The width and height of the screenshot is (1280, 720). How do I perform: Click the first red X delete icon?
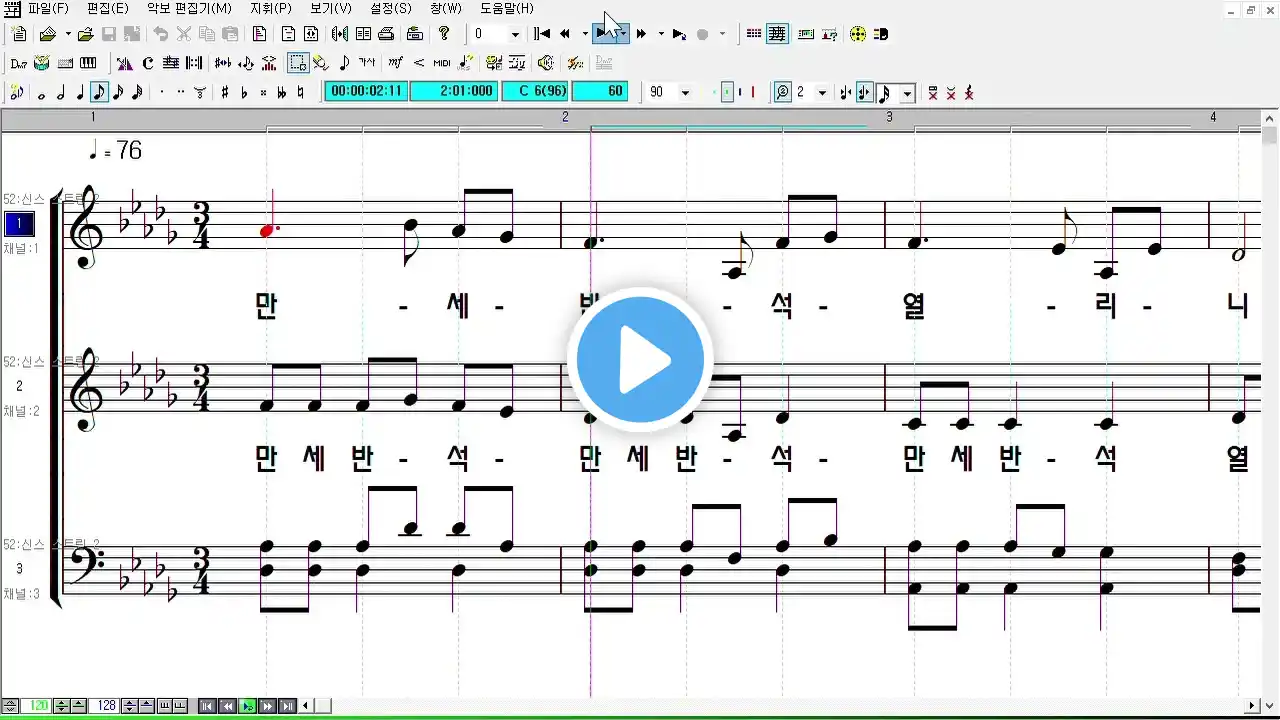pos(933,93)
